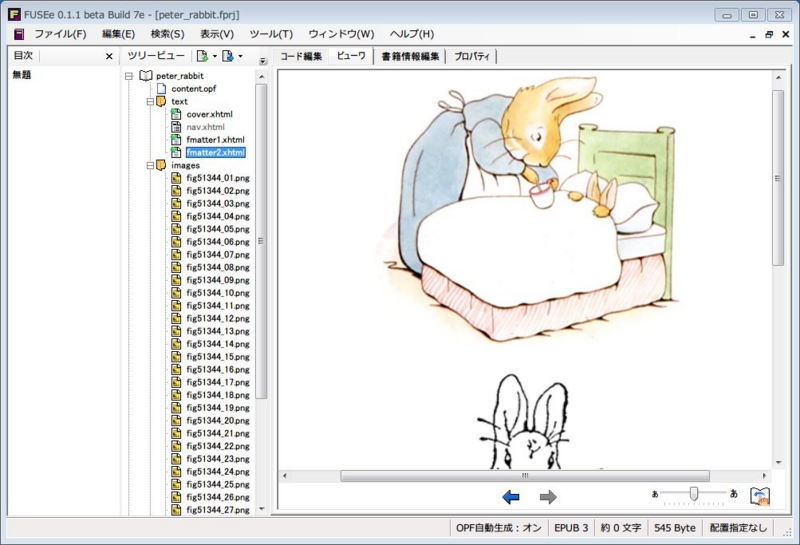Image resolution: width=800 pixels, height=545 pixels.
Task: Click the add new file icon in tree toolbar
Action: coord(202,56)
